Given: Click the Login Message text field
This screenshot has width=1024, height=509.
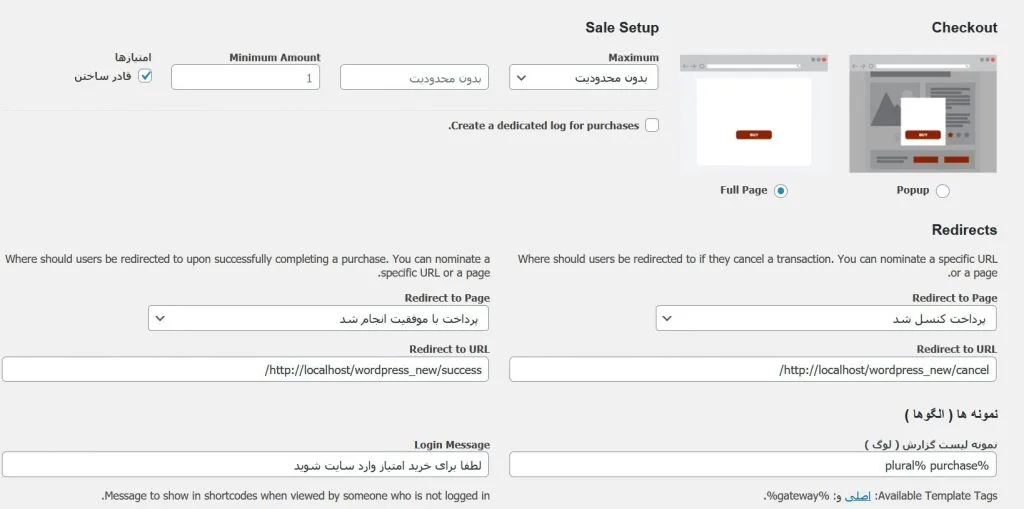Looking at the screenshot, I should [246, 465].
